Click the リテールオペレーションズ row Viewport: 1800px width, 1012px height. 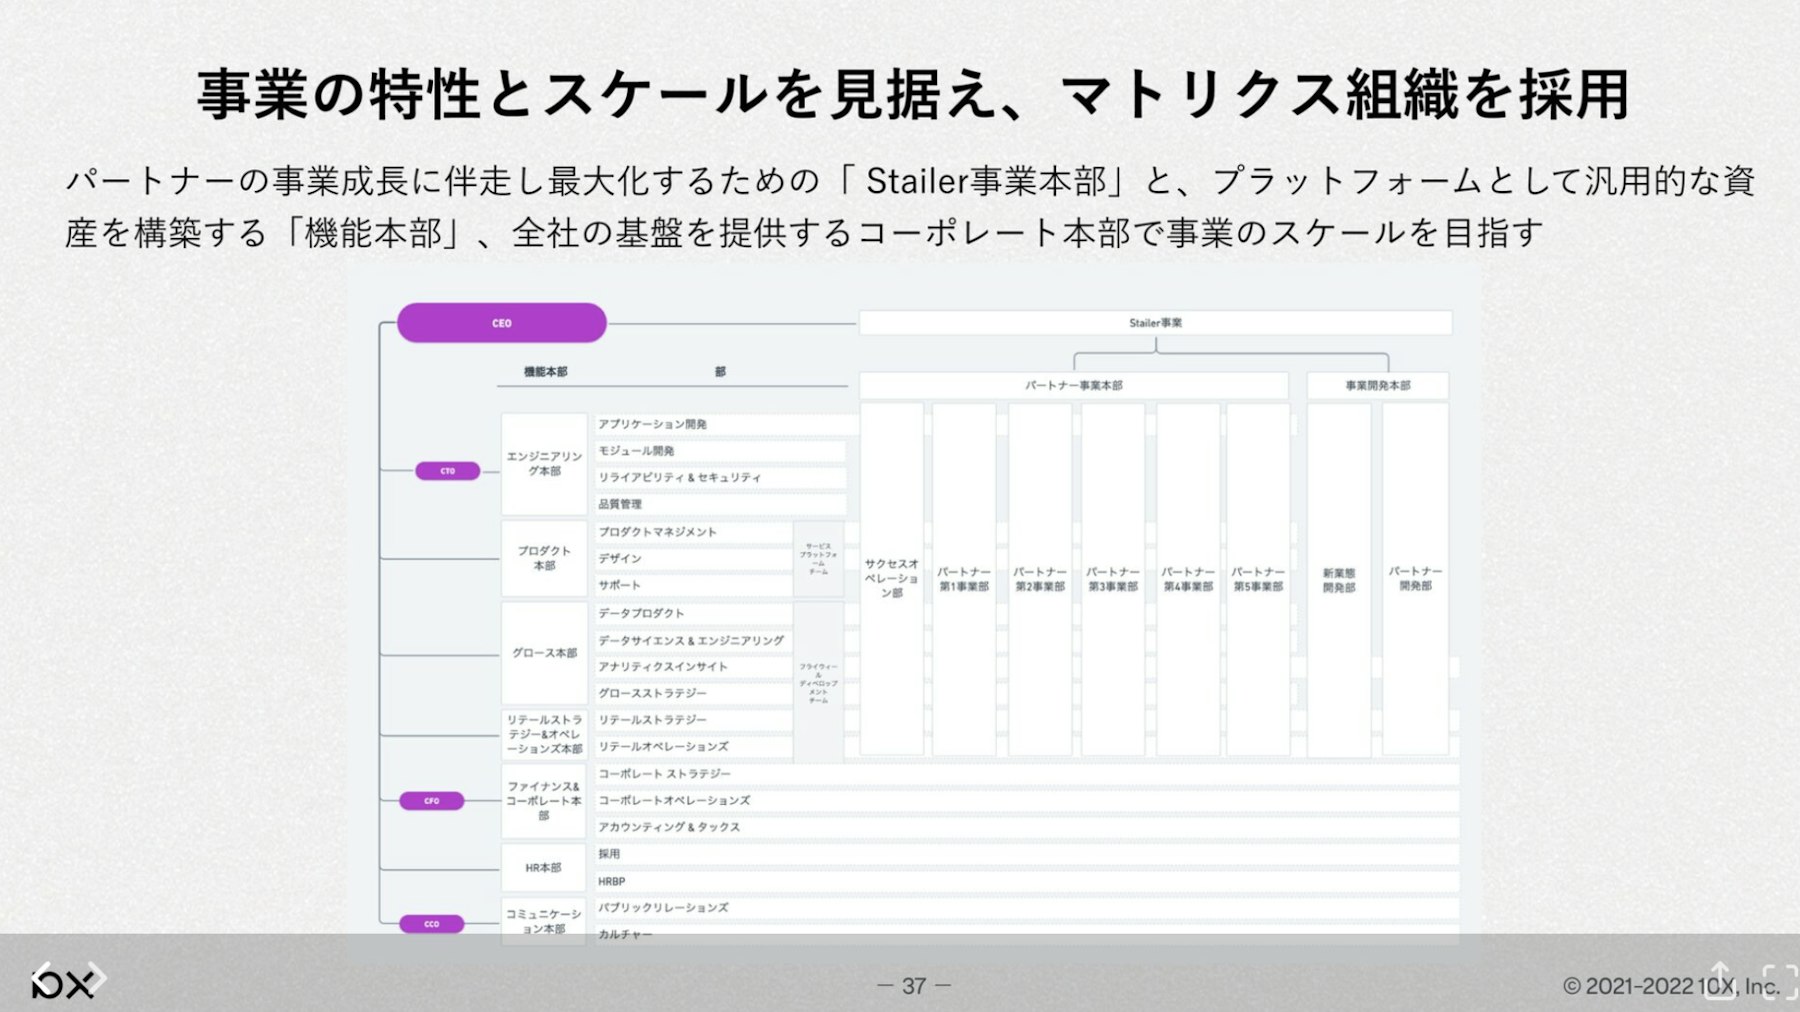[694, 747]
